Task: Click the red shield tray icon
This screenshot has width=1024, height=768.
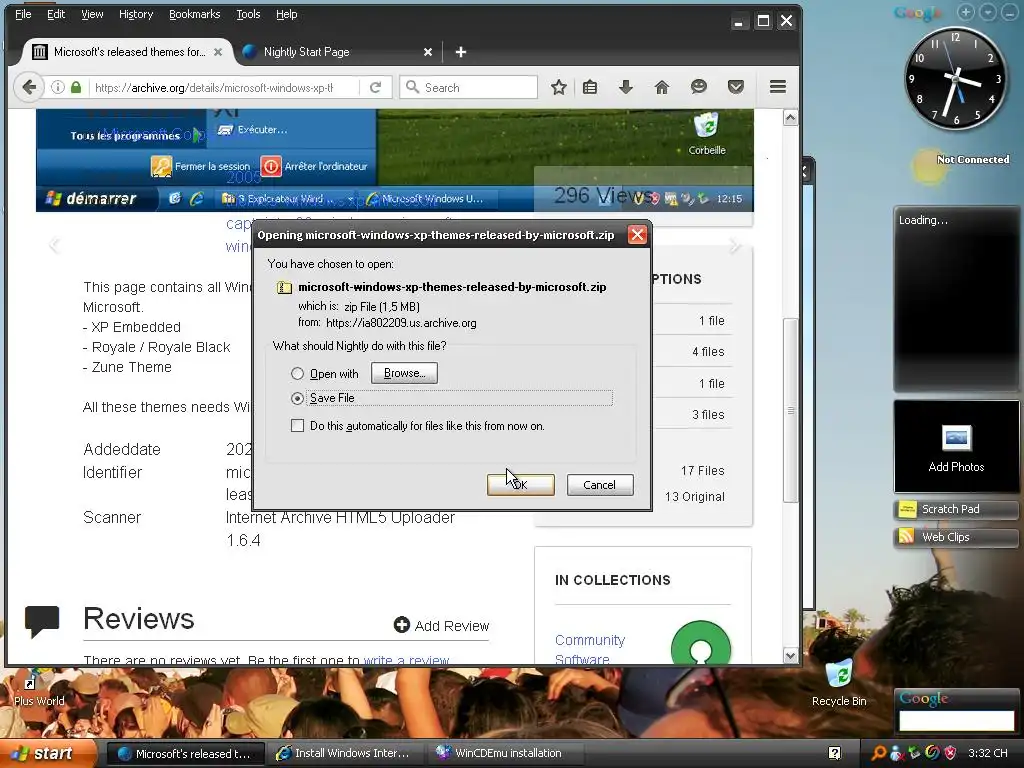Action: pos(950,753)
